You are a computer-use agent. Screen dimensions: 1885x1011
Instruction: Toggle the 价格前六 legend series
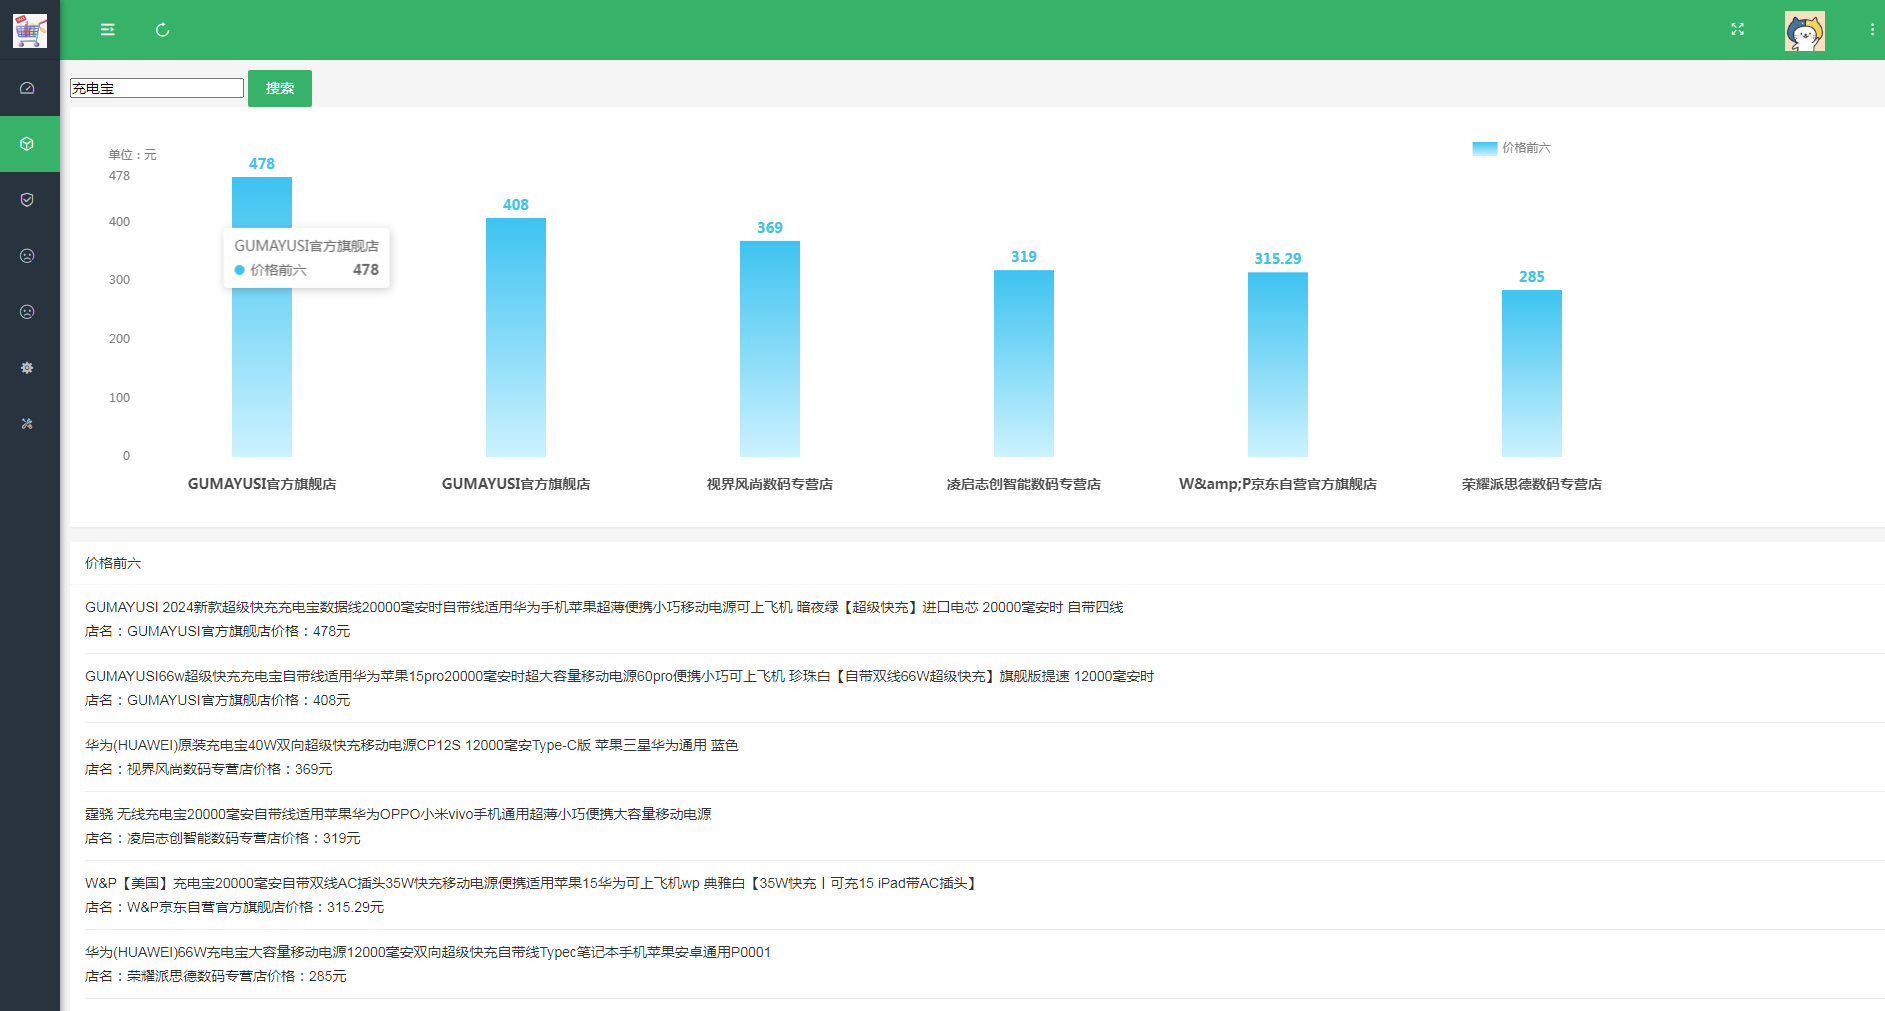pos(1511,148)
